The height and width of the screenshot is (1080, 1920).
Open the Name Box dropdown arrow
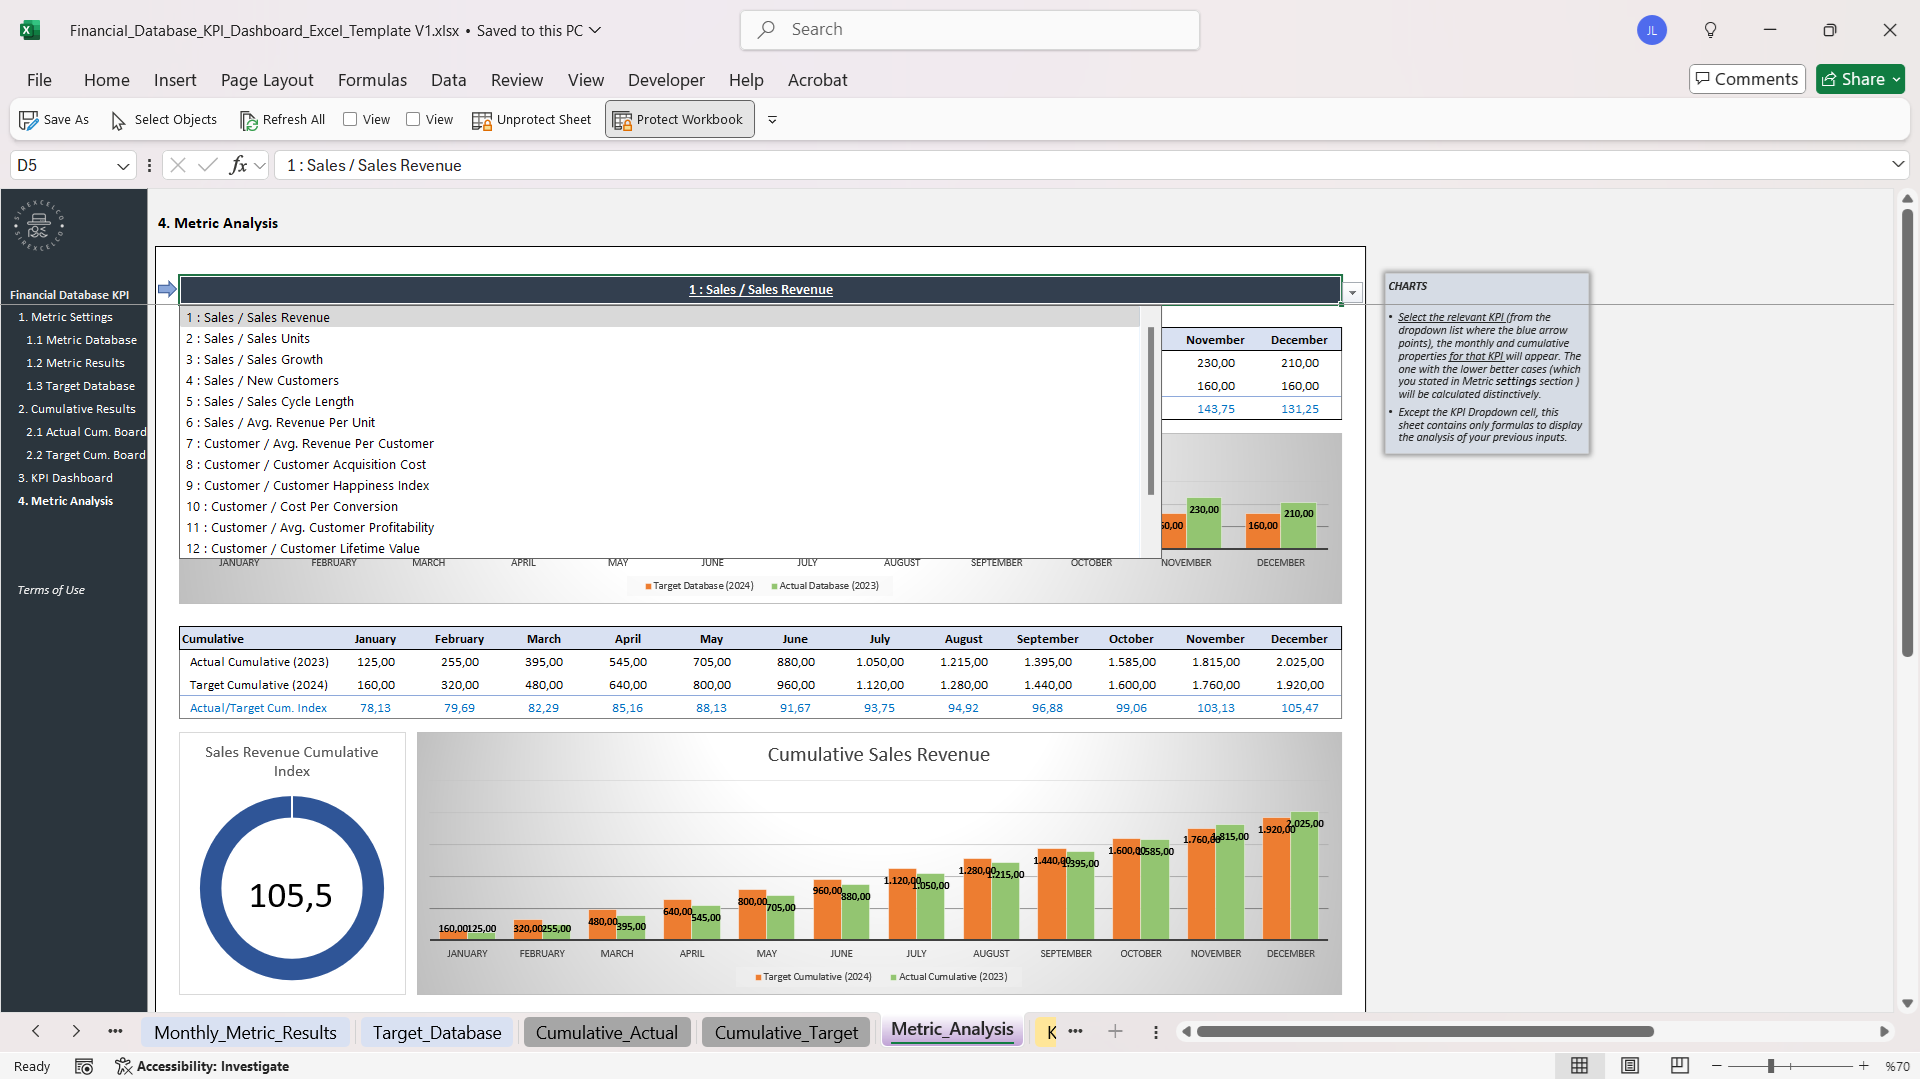[123, 166]
